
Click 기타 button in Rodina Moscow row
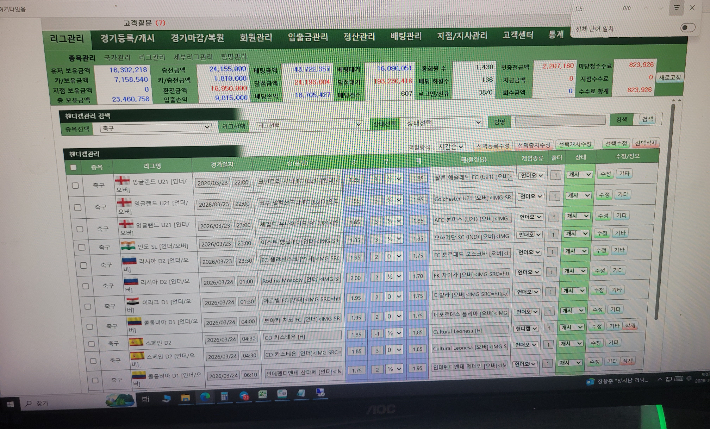617,270
